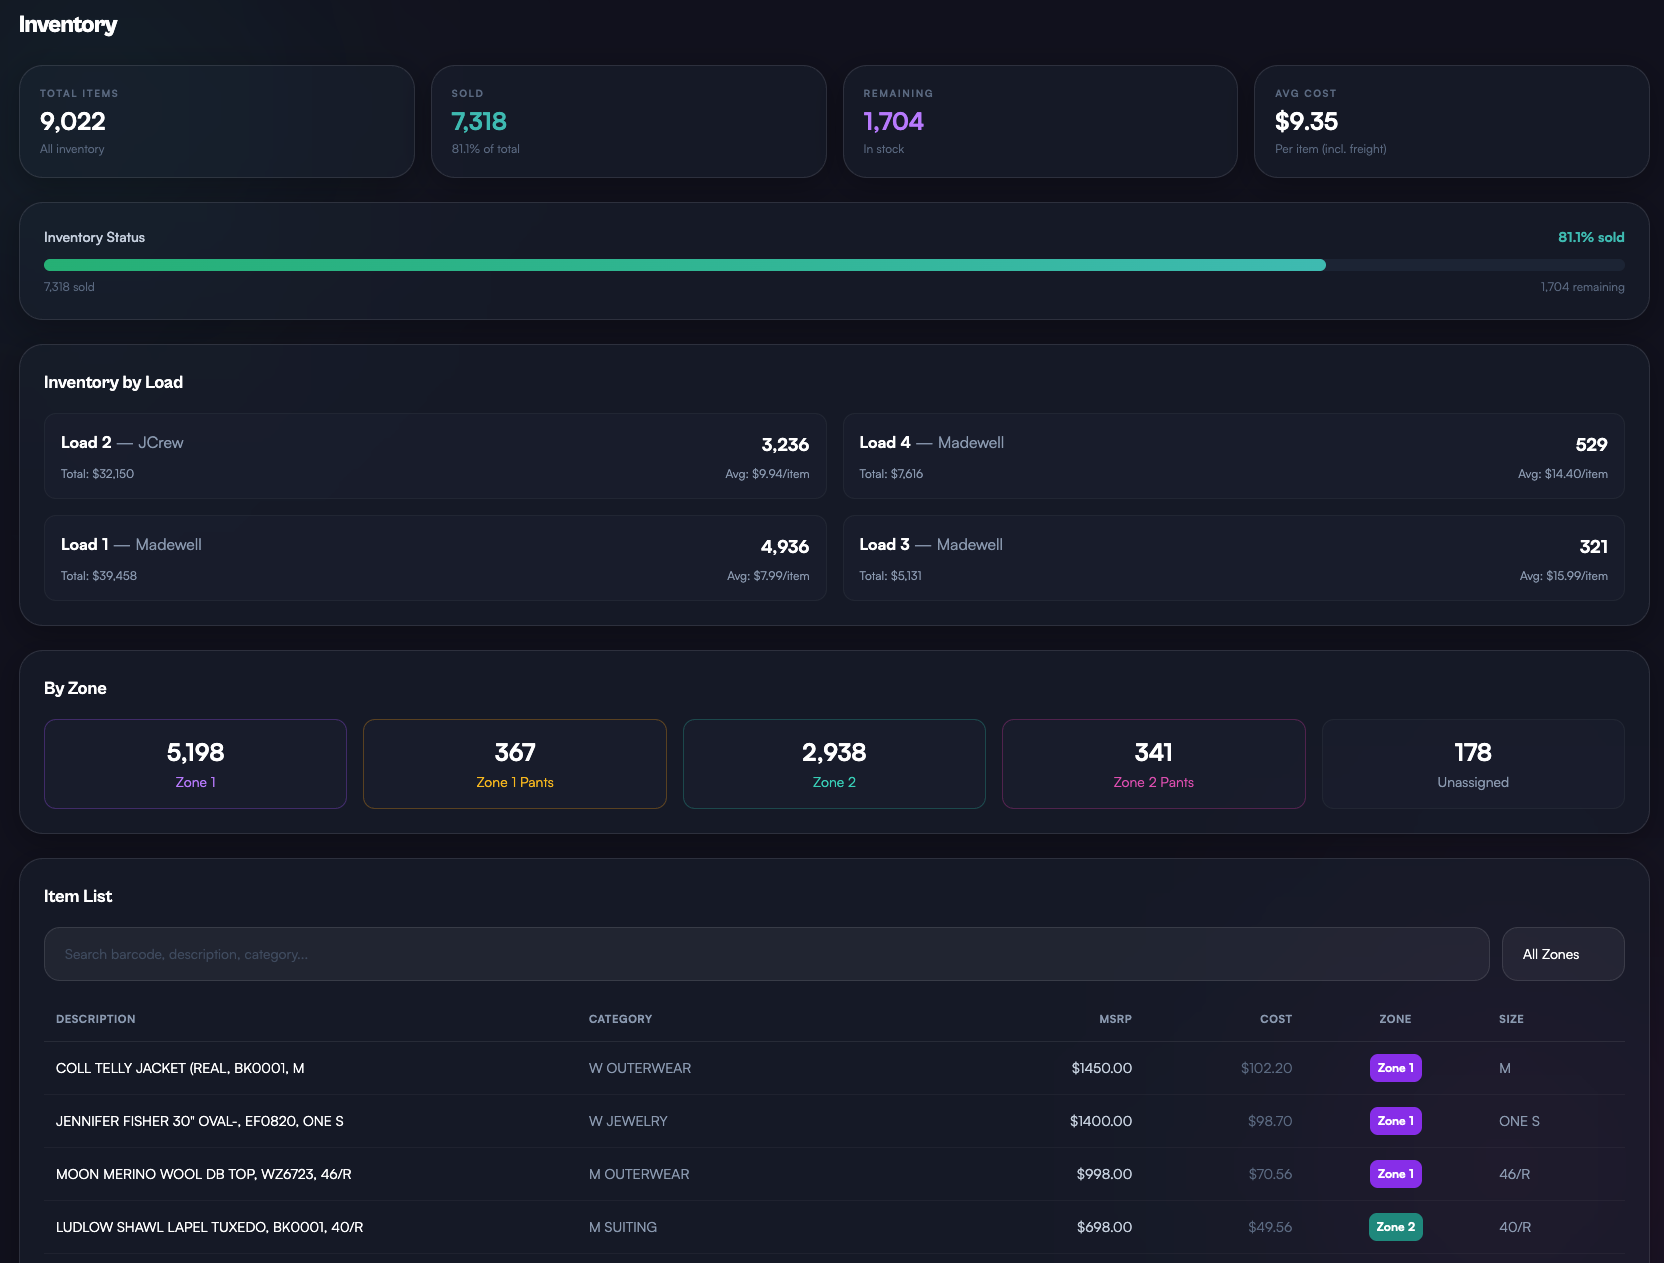The height and width of the screenshot is (1263, 1664).
Task: Sort by the MSRP column header
Action: pyautogui.click(x=1115, y=1019)
